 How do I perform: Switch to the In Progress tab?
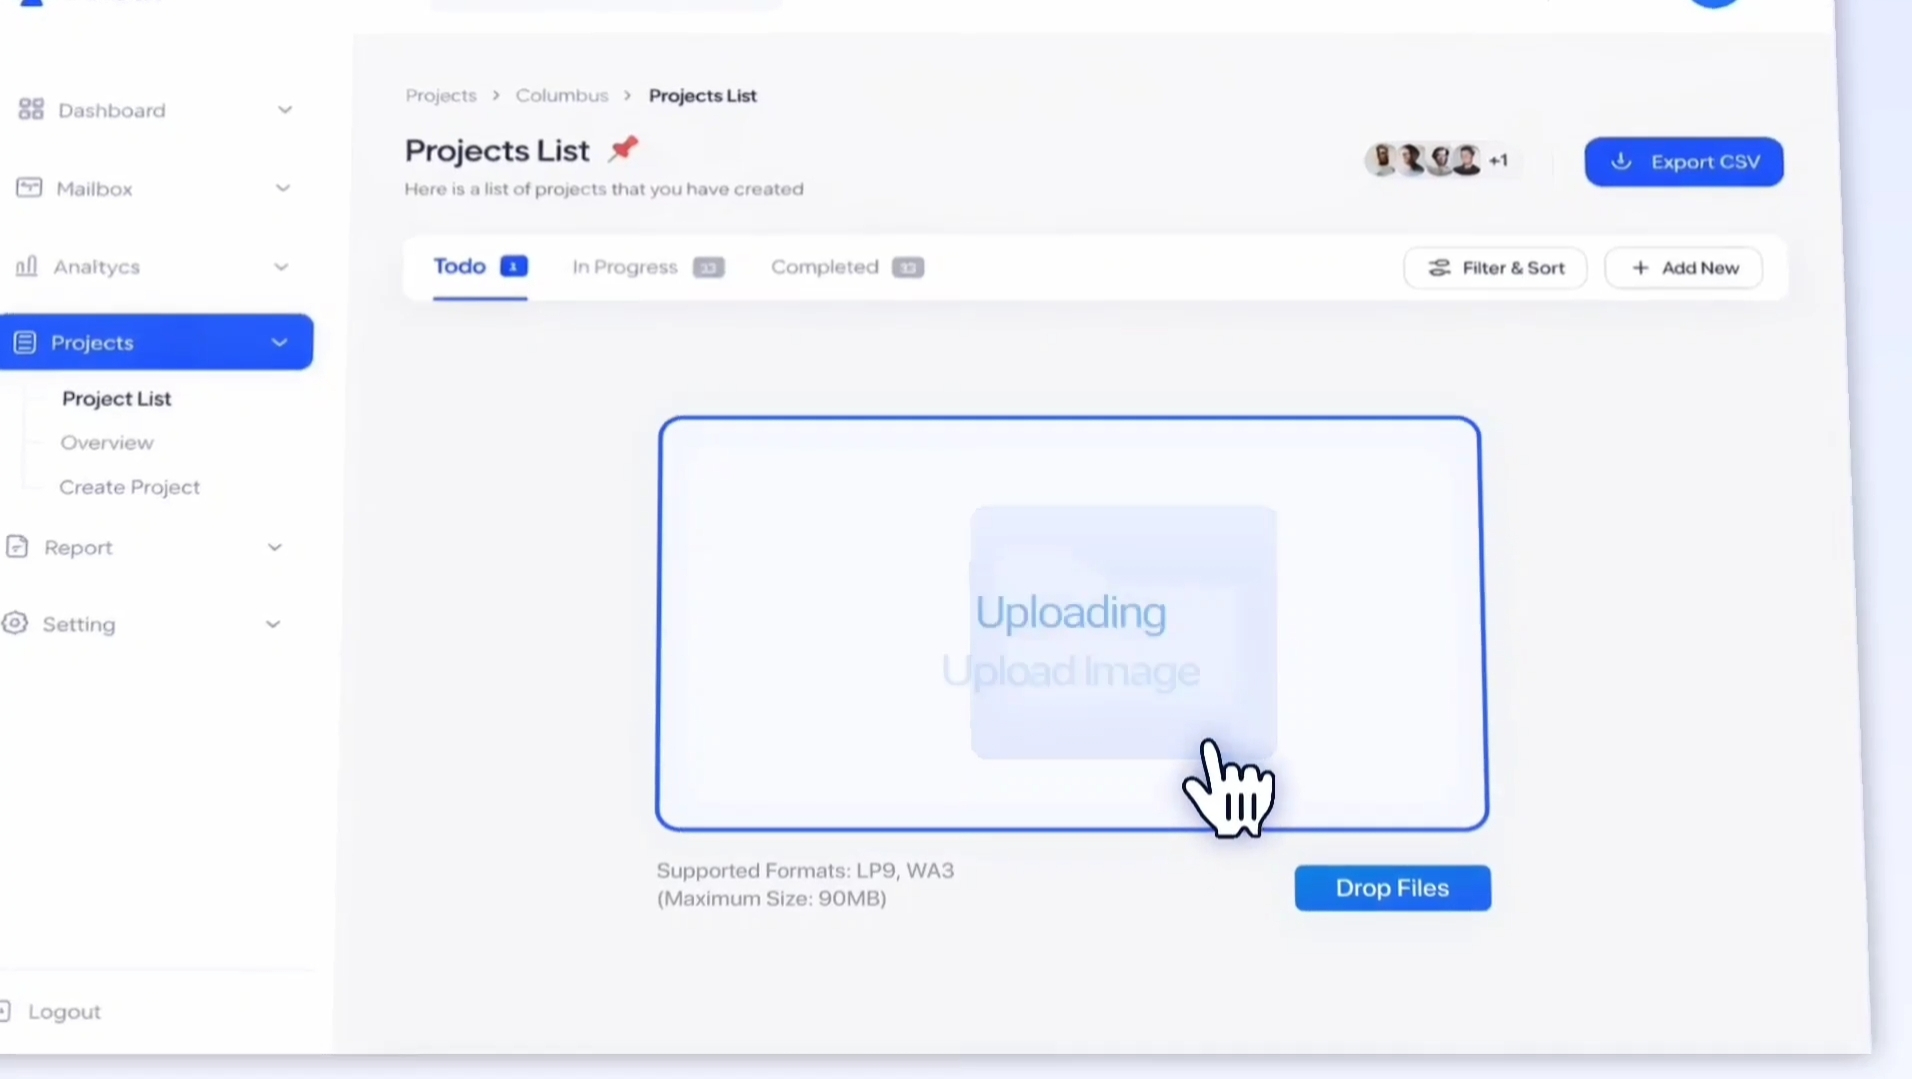(625, 266)
